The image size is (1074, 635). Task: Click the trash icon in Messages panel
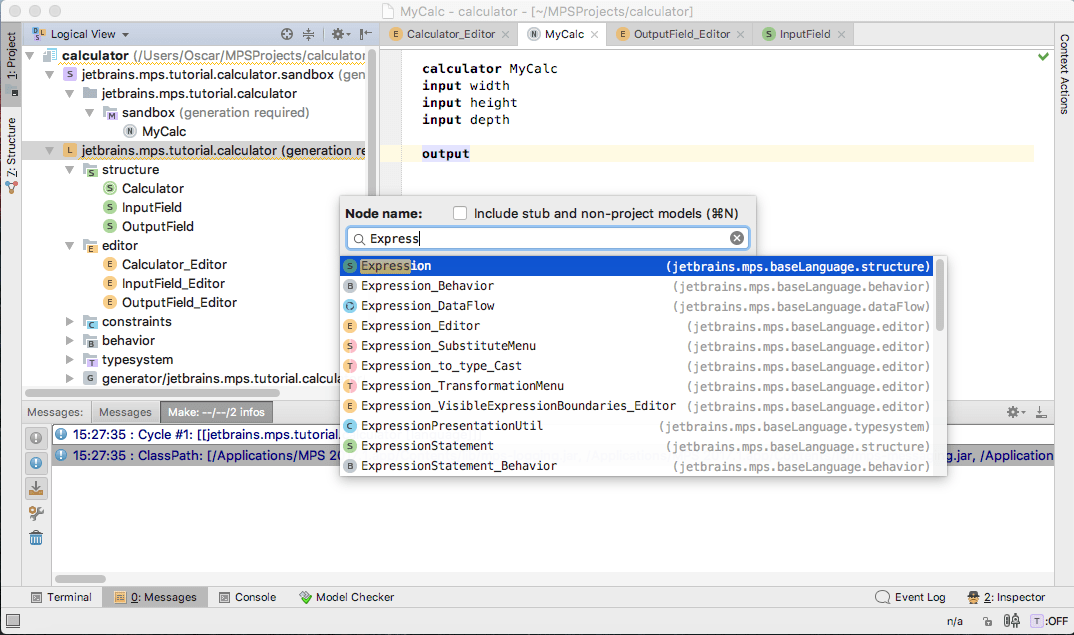36,539
